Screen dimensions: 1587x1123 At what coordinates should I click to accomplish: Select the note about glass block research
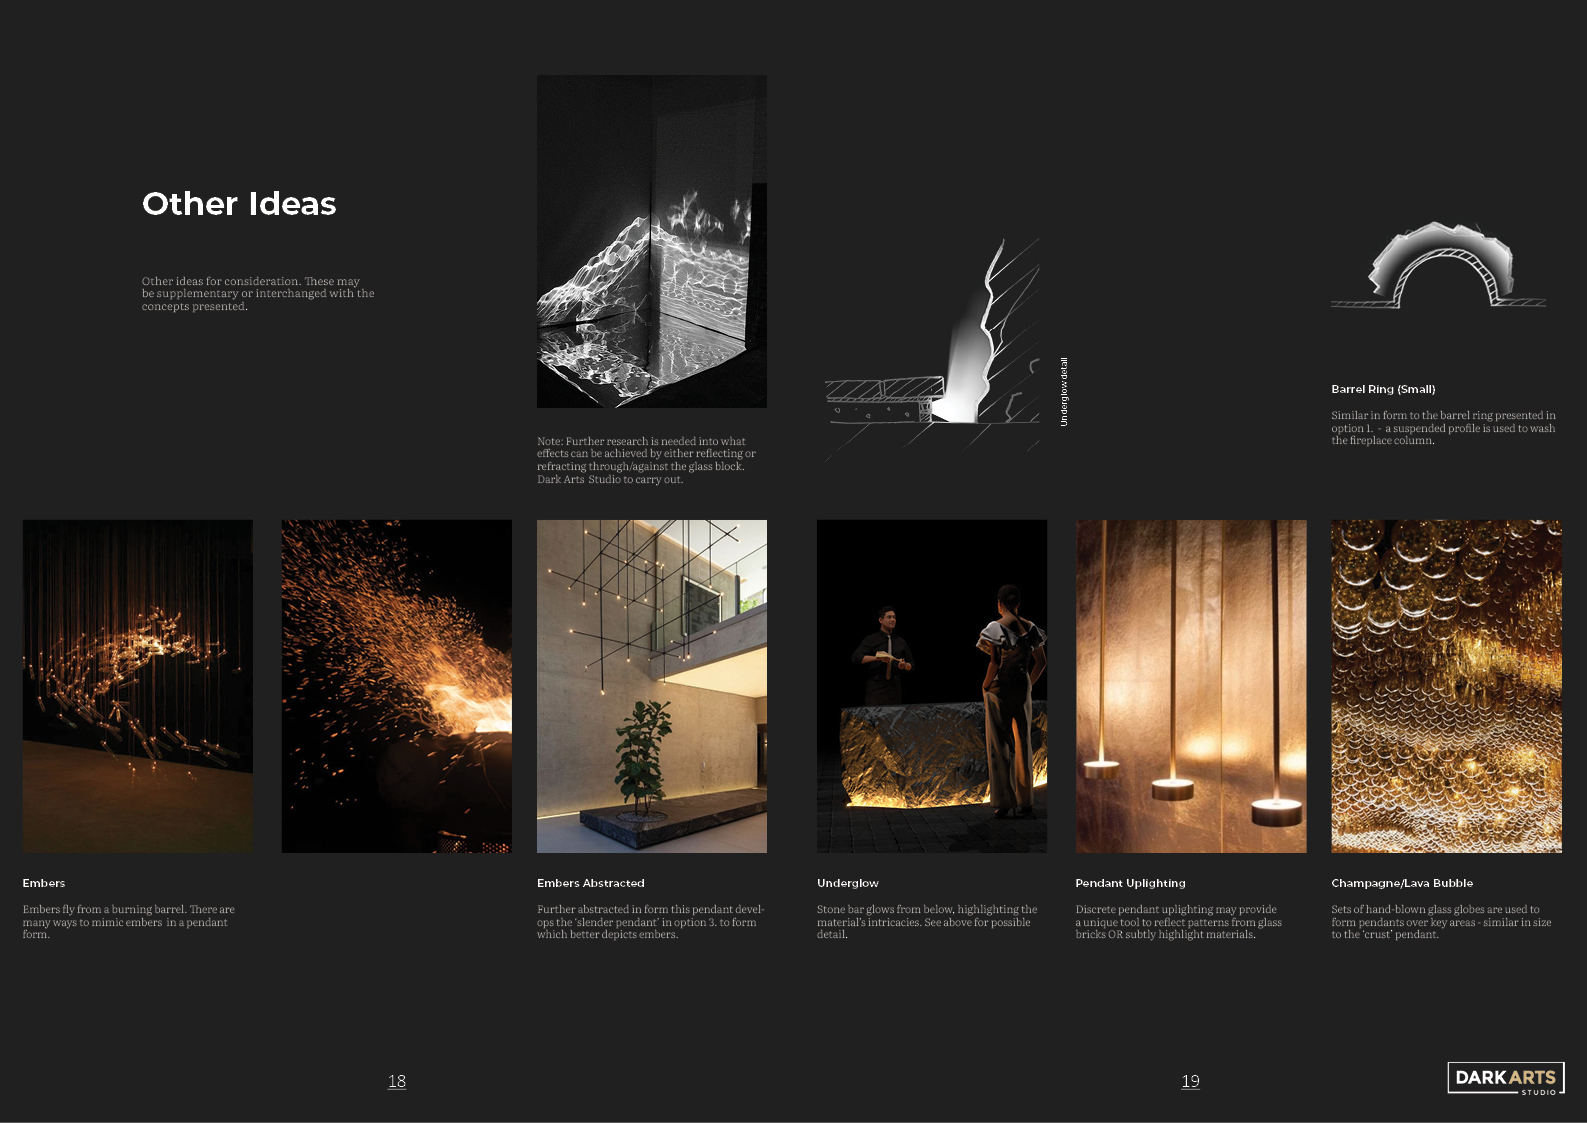coord(646,460)
